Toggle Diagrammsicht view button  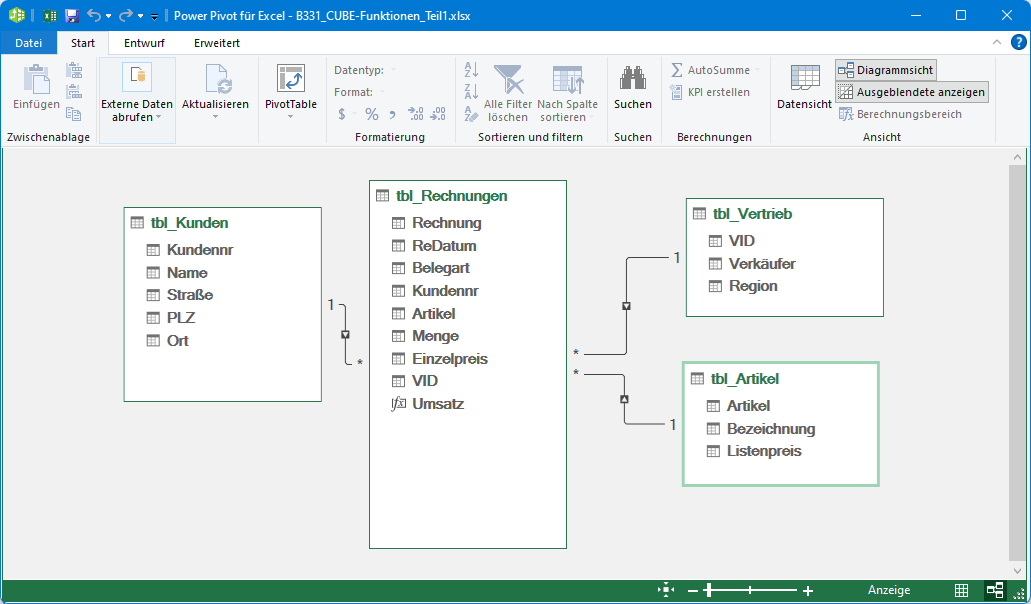[886, 70]
